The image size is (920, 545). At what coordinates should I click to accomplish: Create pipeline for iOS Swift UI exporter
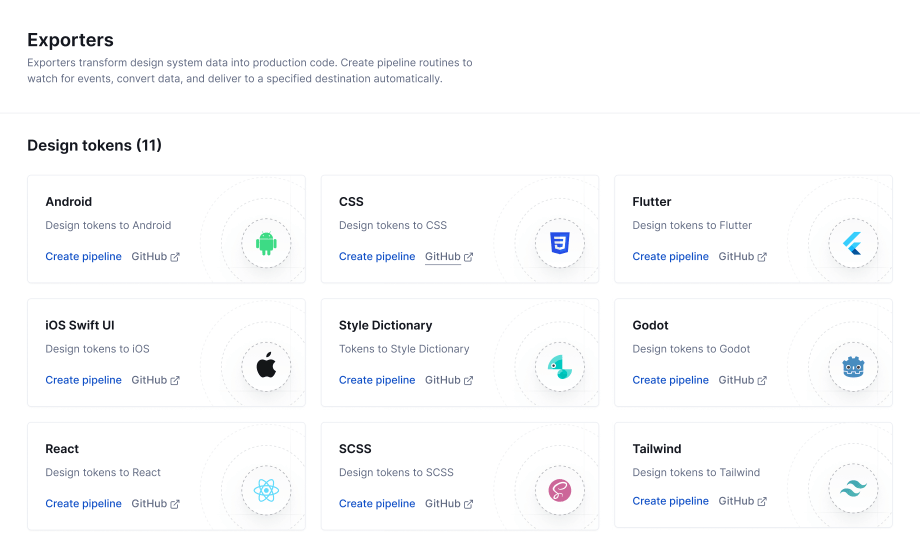(x=83, y=380)
